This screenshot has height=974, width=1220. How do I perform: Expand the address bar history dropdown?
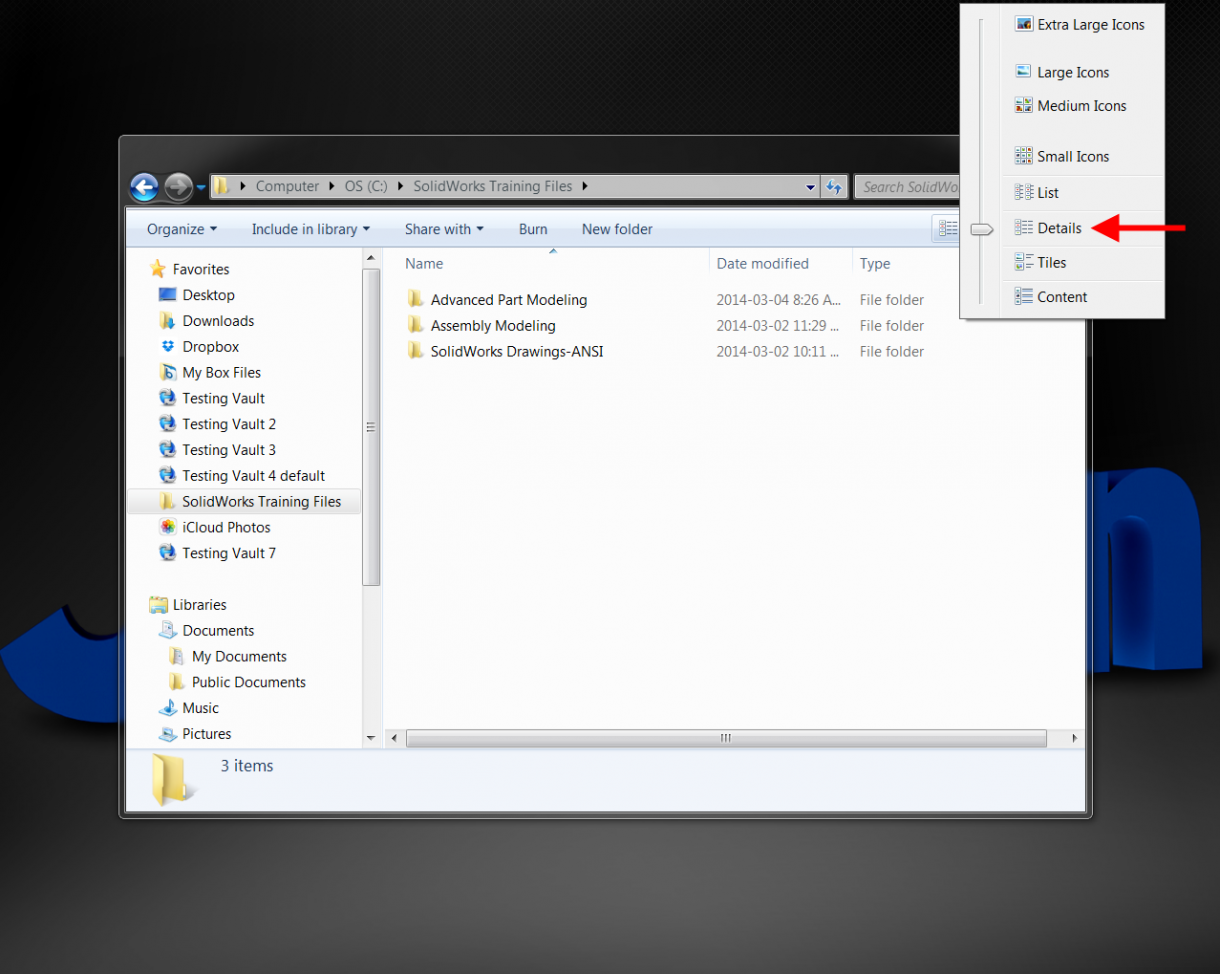(810, 187)
